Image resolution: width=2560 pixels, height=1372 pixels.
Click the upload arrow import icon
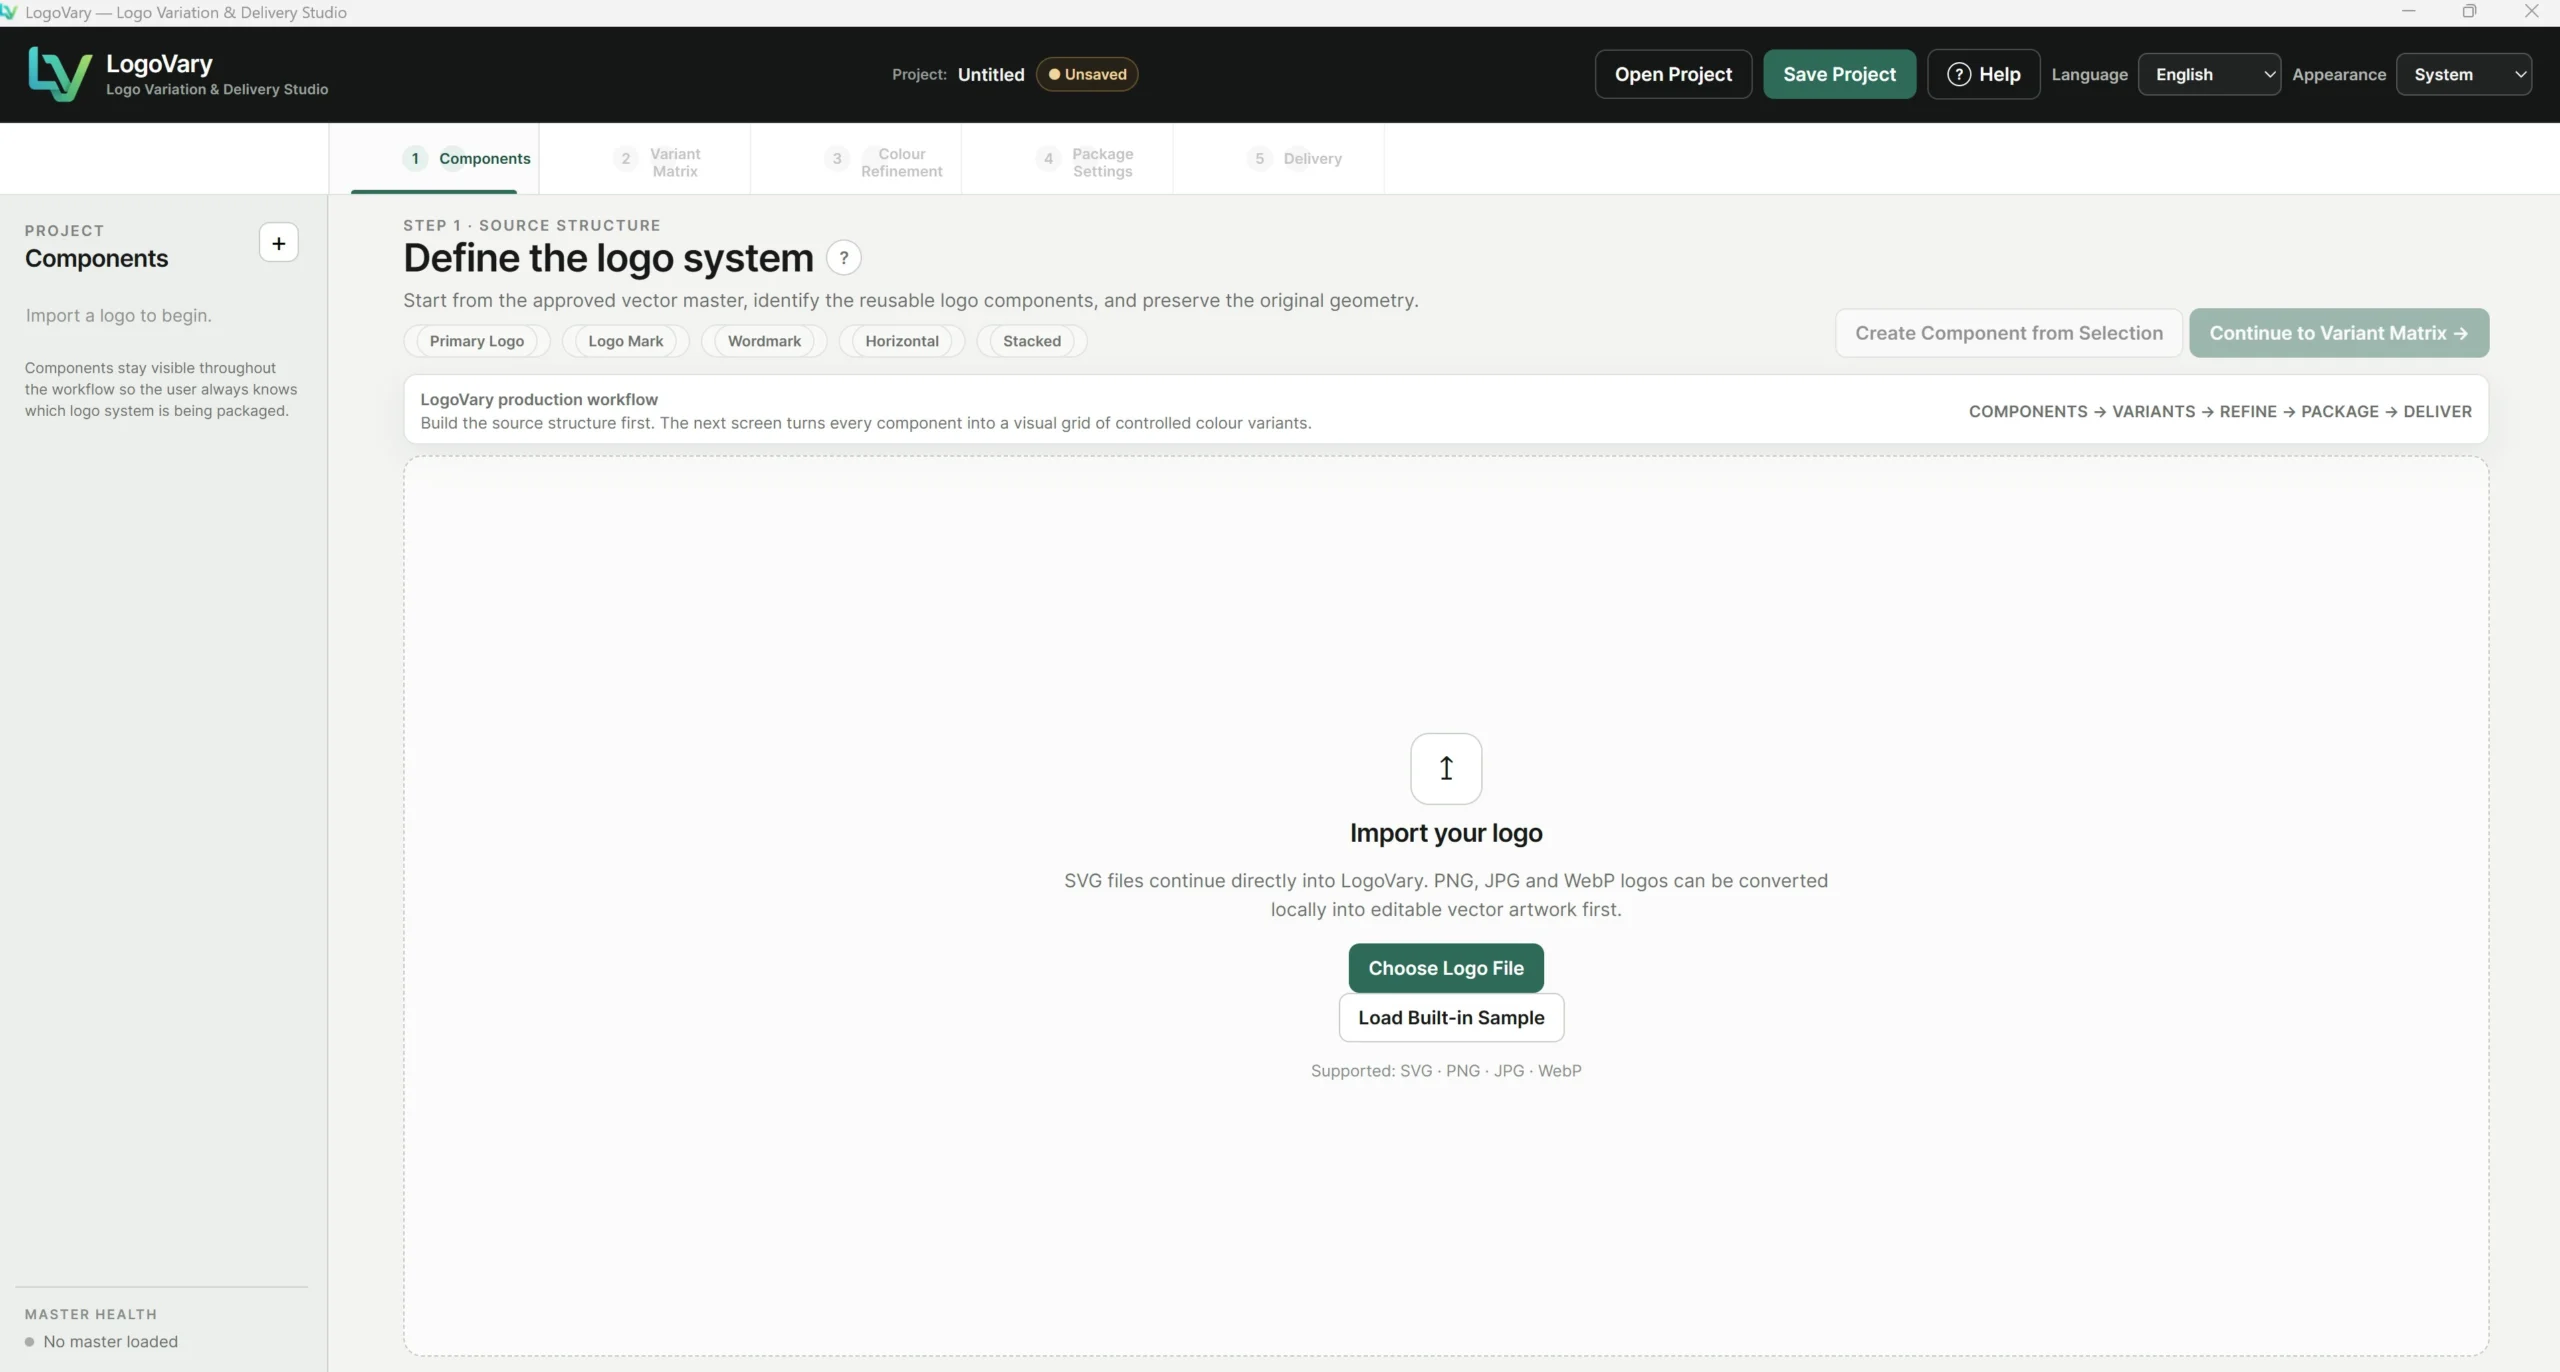pyautogui.click(x=1446, y=768)
